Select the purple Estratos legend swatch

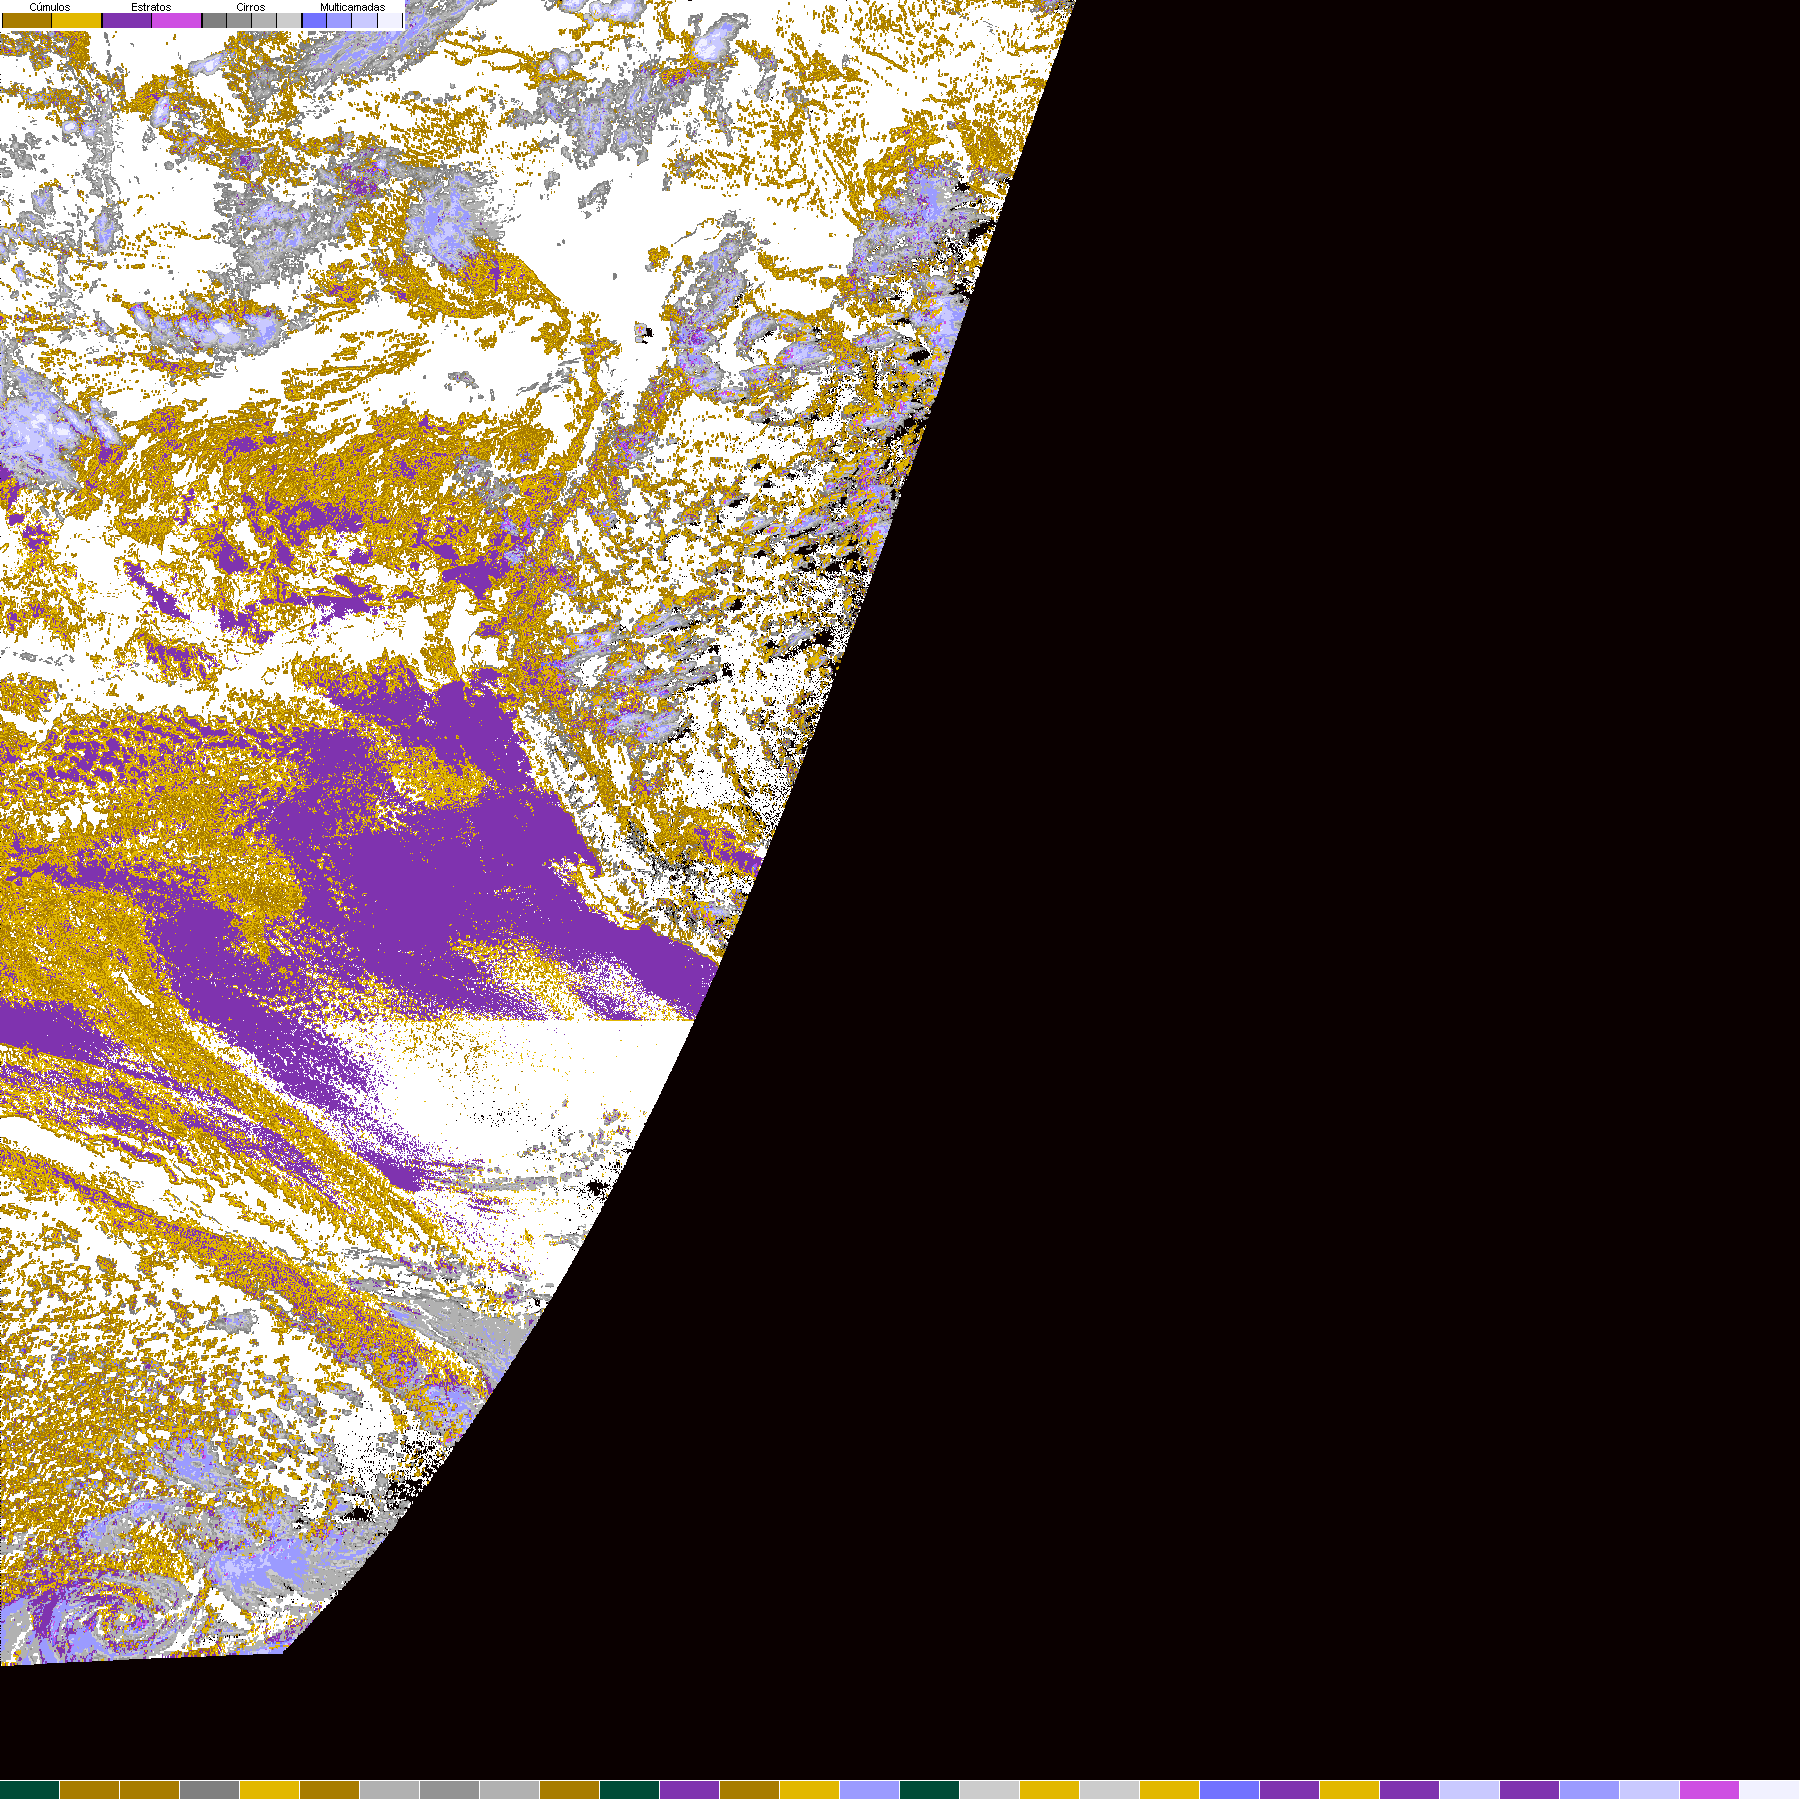[x=127, y=20]
